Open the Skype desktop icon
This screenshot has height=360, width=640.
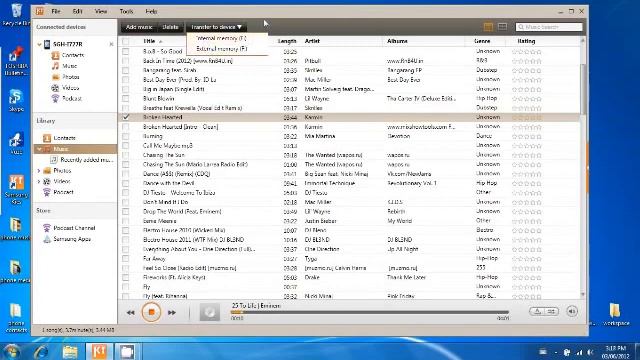tap(16, 100)
